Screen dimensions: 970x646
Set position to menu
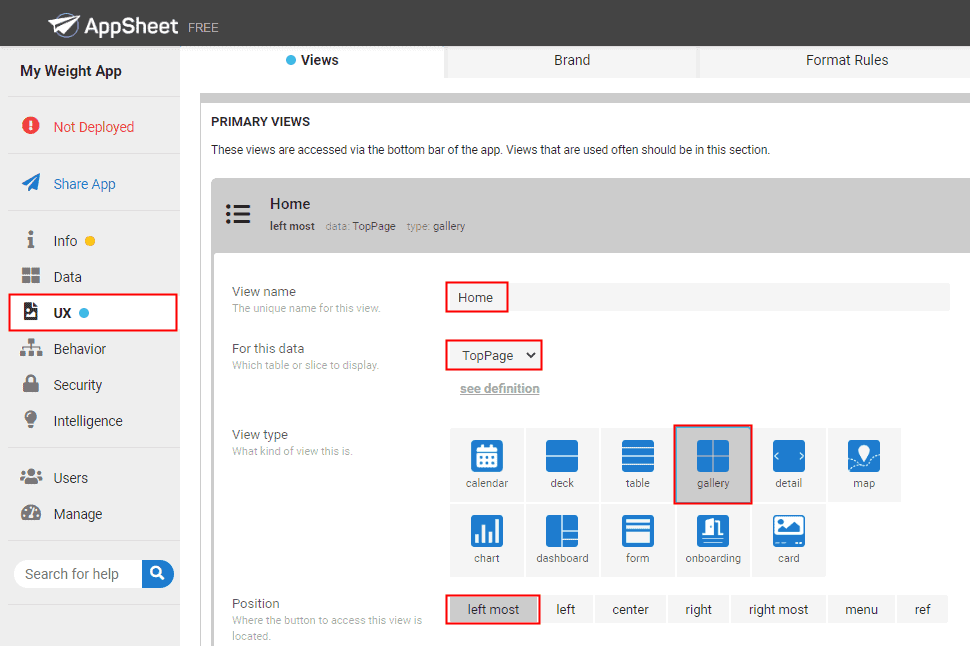pyautogui.click(x=861, y=609)
